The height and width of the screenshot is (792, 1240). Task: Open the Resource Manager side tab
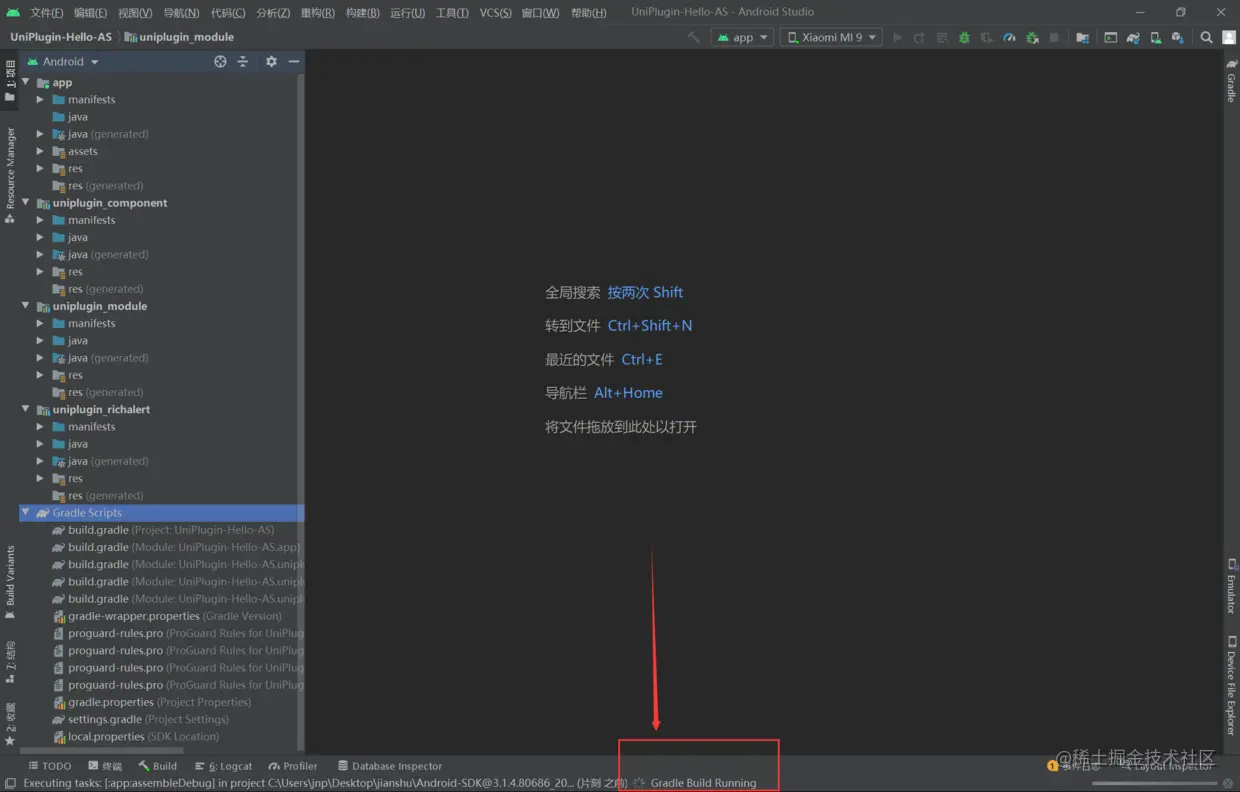pos(10,175)
